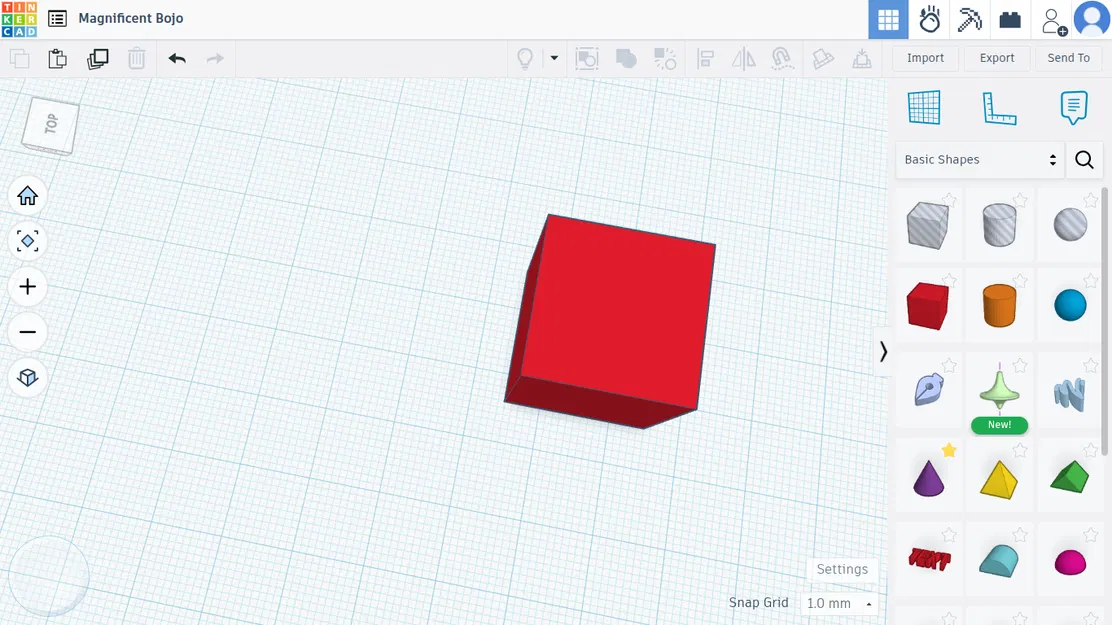Click the Paste toolbar icon

click(x=57, y=58)
